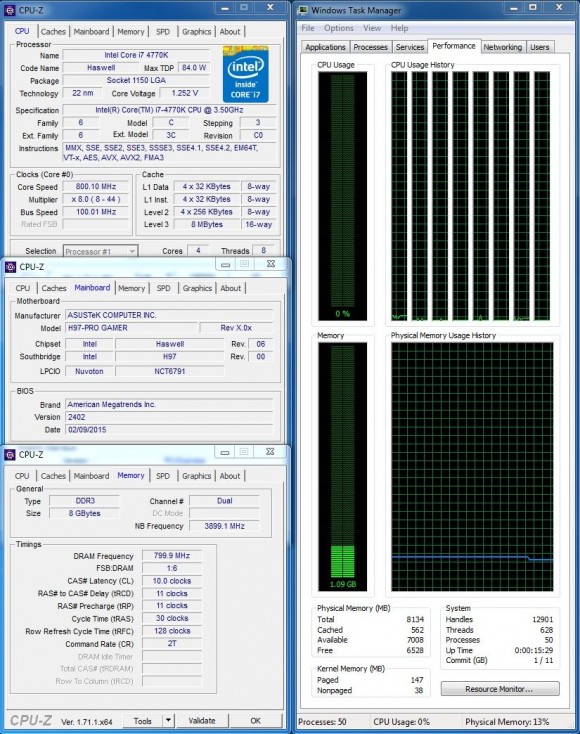Select SPD tab in top CPU-Z window
The image size is (580, 734).
[x=163, y=32]
